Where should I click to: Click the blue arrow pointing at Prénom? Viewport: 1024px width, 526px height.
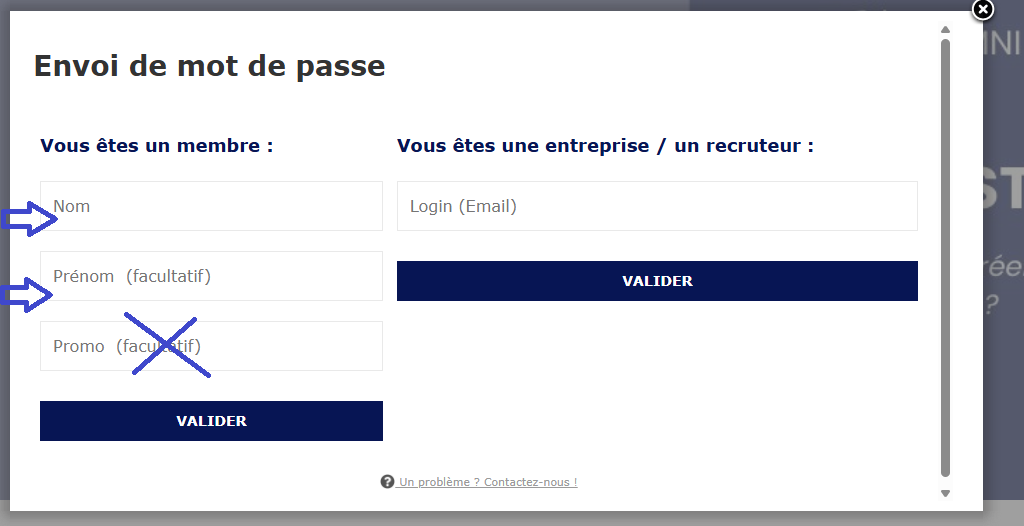click(x=26, y=294)
